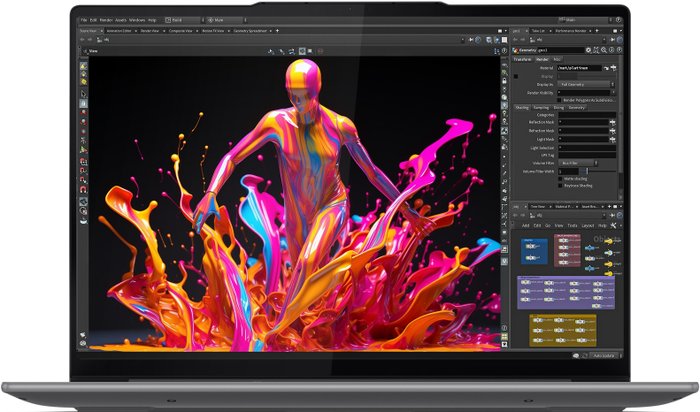Toggle Render Polygons As Subdivision checkbox
700x412 pixels.
coord(560,100)
